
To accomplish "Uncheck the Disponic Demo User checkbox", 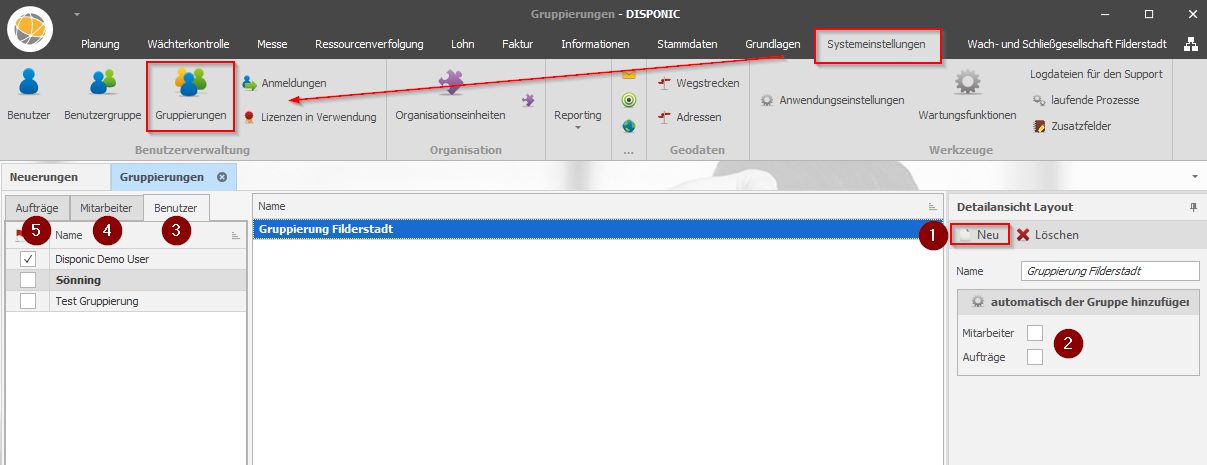I will click(28, 258).
